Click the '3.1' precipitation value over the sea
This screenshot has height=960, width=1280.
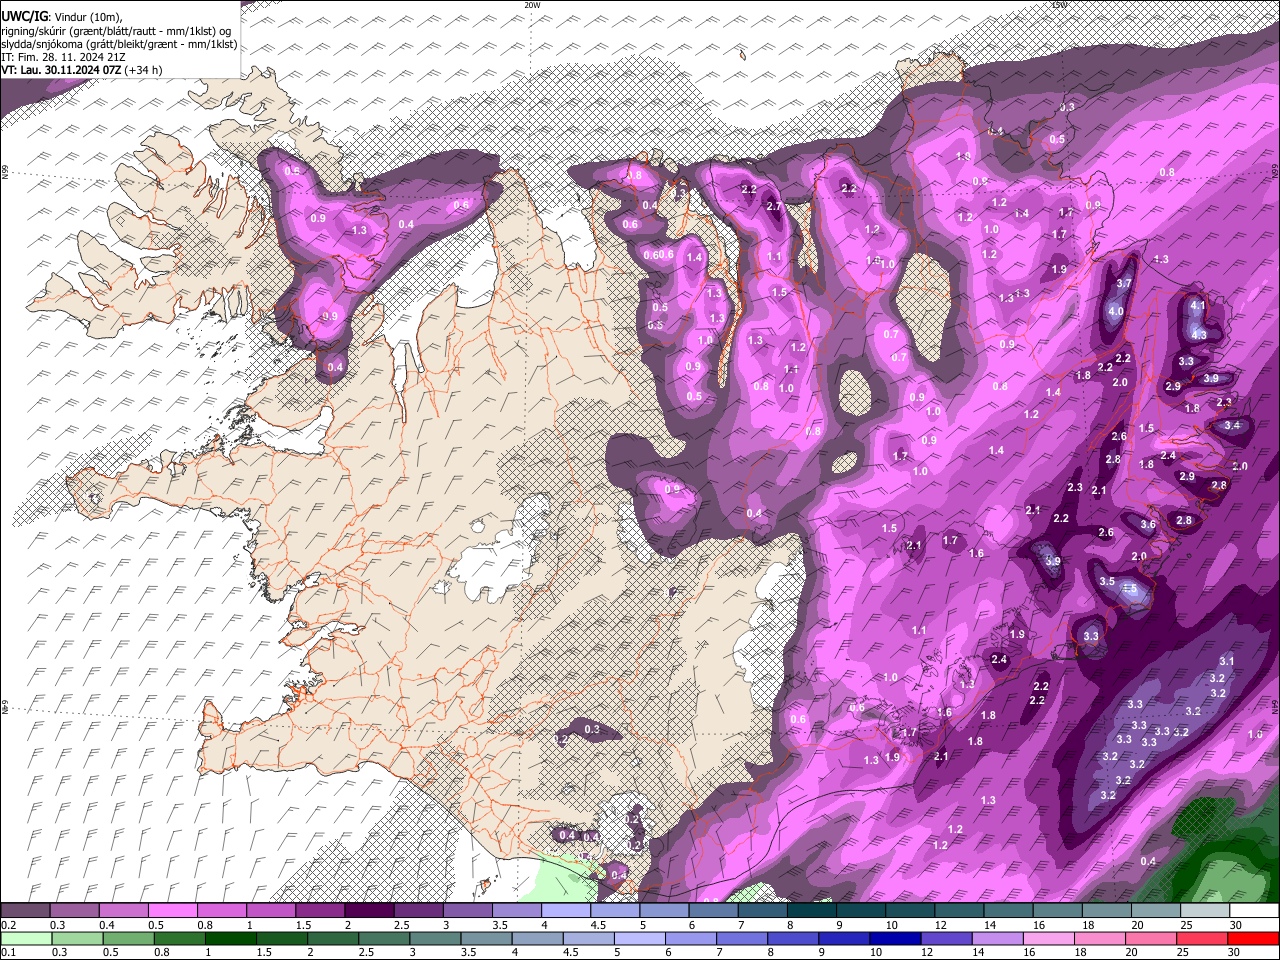(x=1227, y=661)
